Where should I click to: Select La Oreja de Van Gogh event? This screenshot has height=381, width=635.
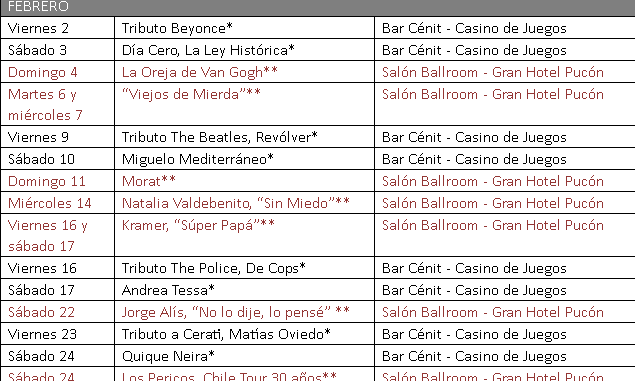click(245, 72)
